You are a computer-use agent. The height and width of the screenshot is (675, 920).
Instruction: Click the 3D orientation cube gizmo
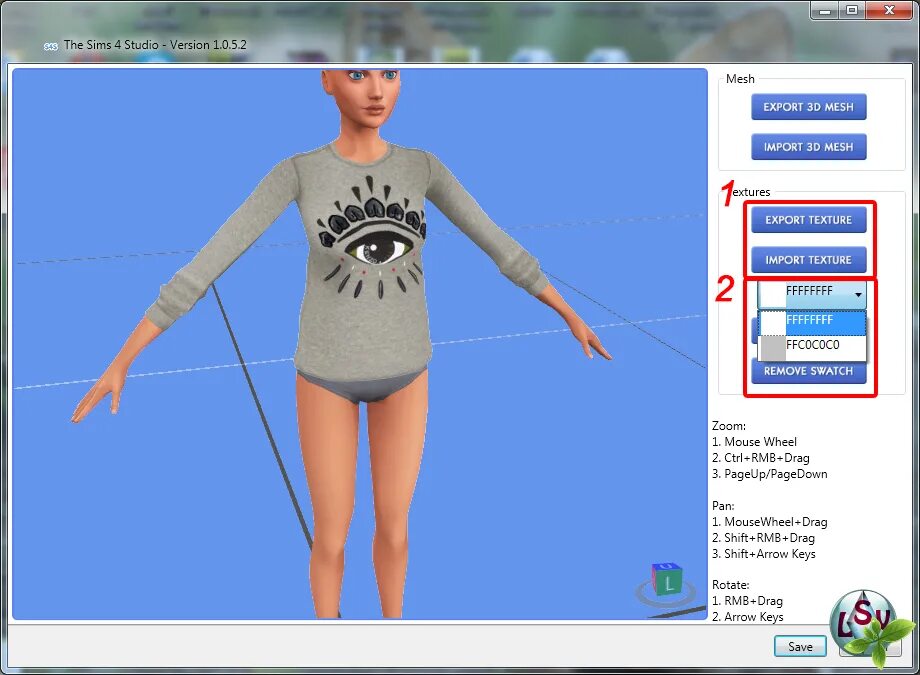666,579
